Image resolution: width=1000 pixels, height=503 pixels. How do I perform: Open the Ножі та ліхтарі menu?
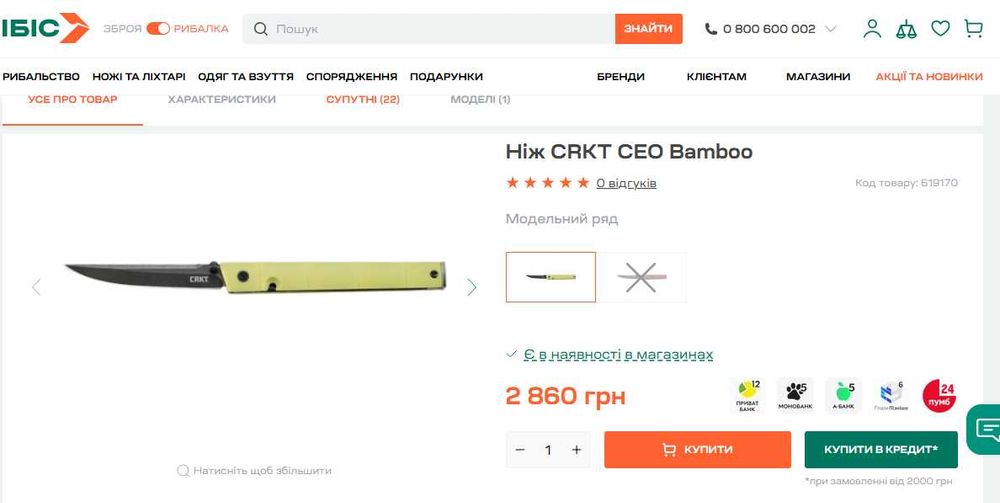pos(139,77)
